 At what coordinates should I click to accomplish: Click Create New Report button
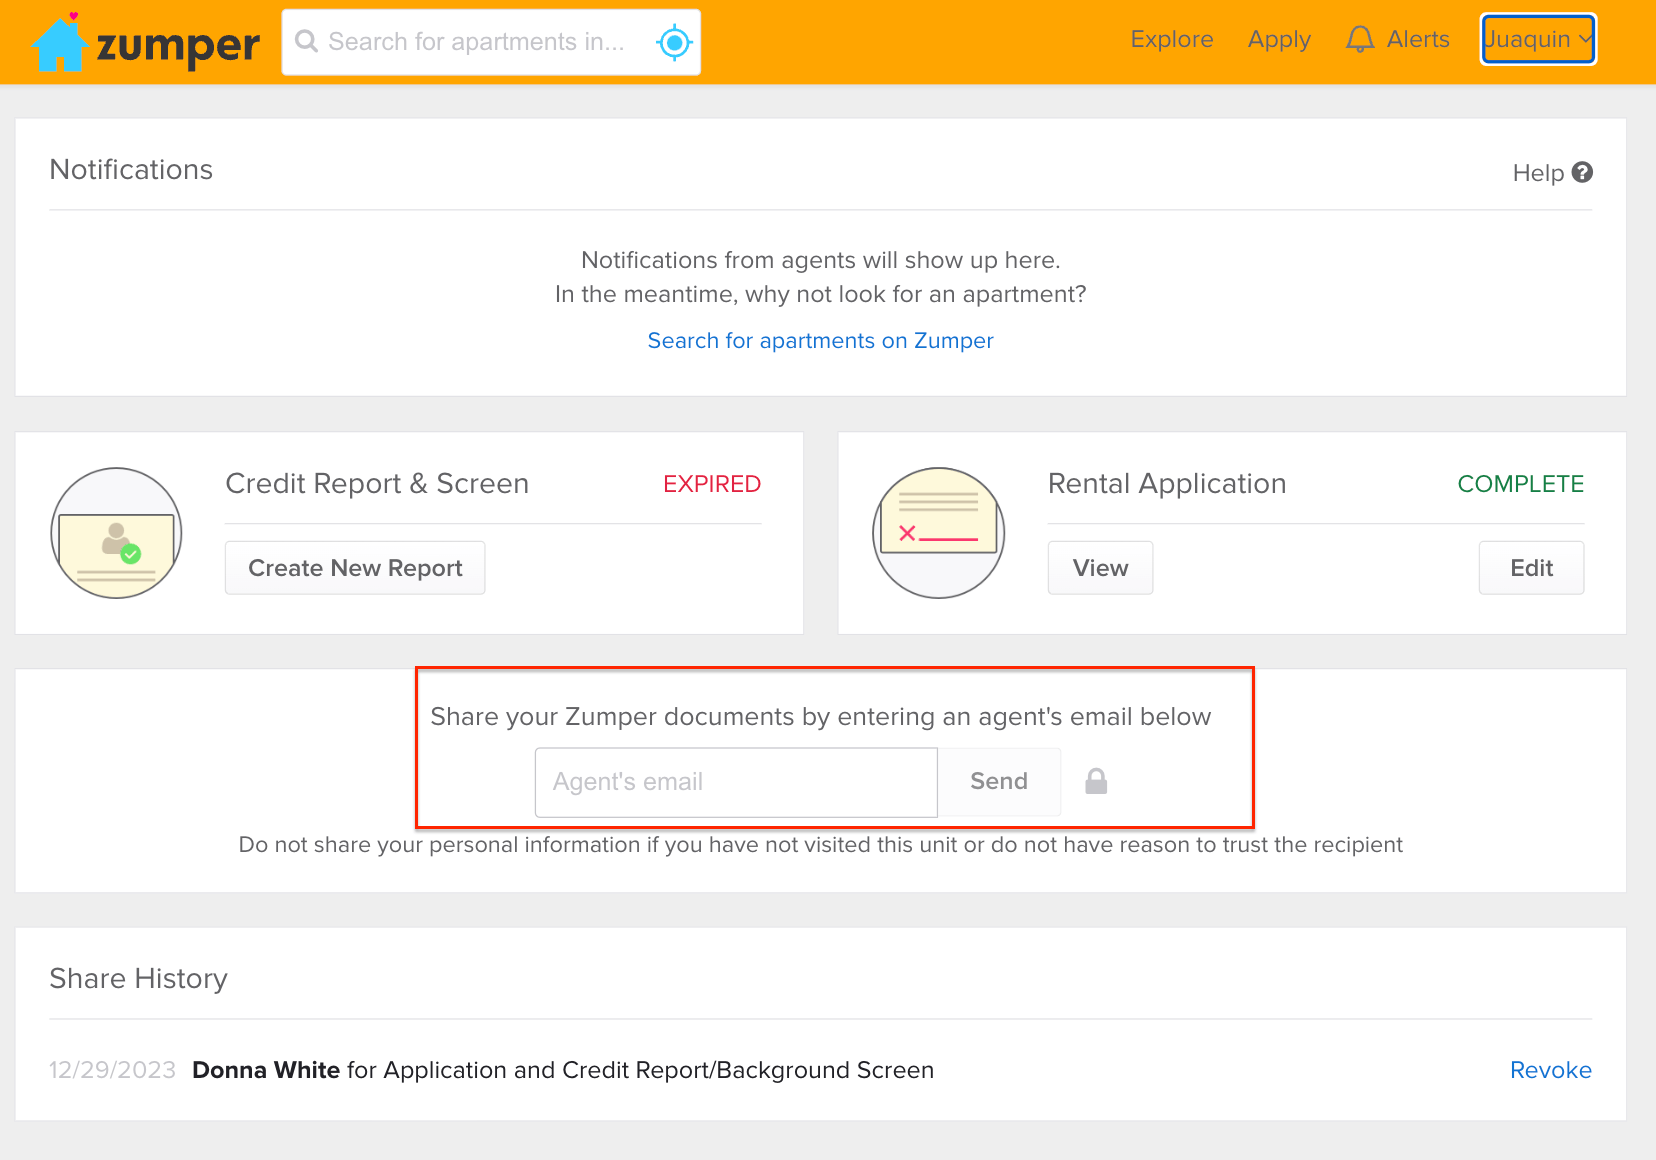(354, 567)
